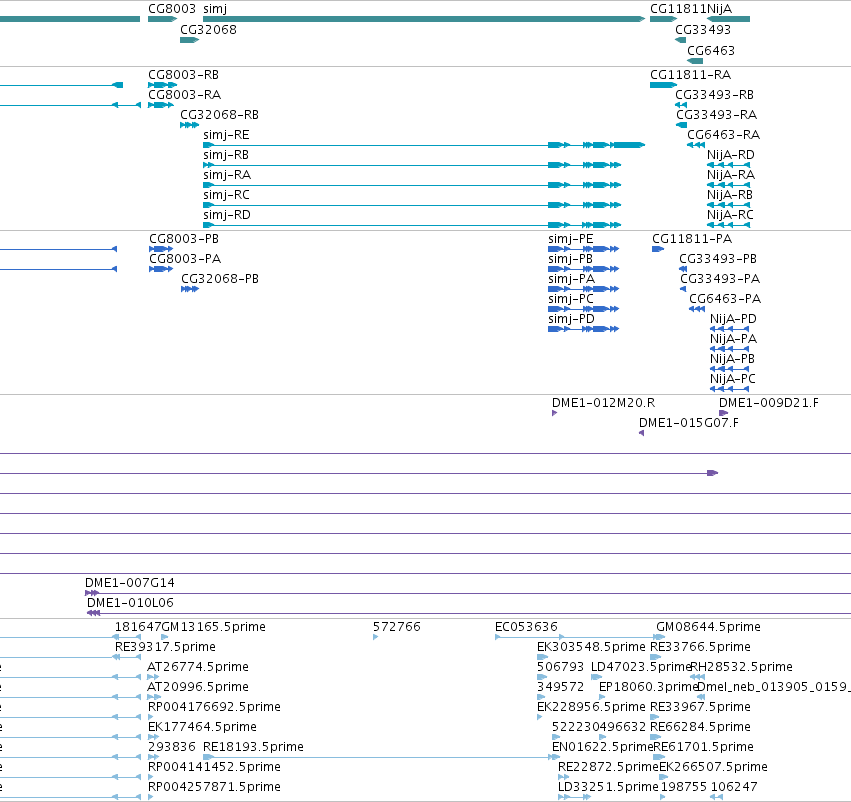Image resolution: width=851 pixels, height=802 pixels.
Task: Select clone end DME1-009D21.F
Action: [769, 403]
